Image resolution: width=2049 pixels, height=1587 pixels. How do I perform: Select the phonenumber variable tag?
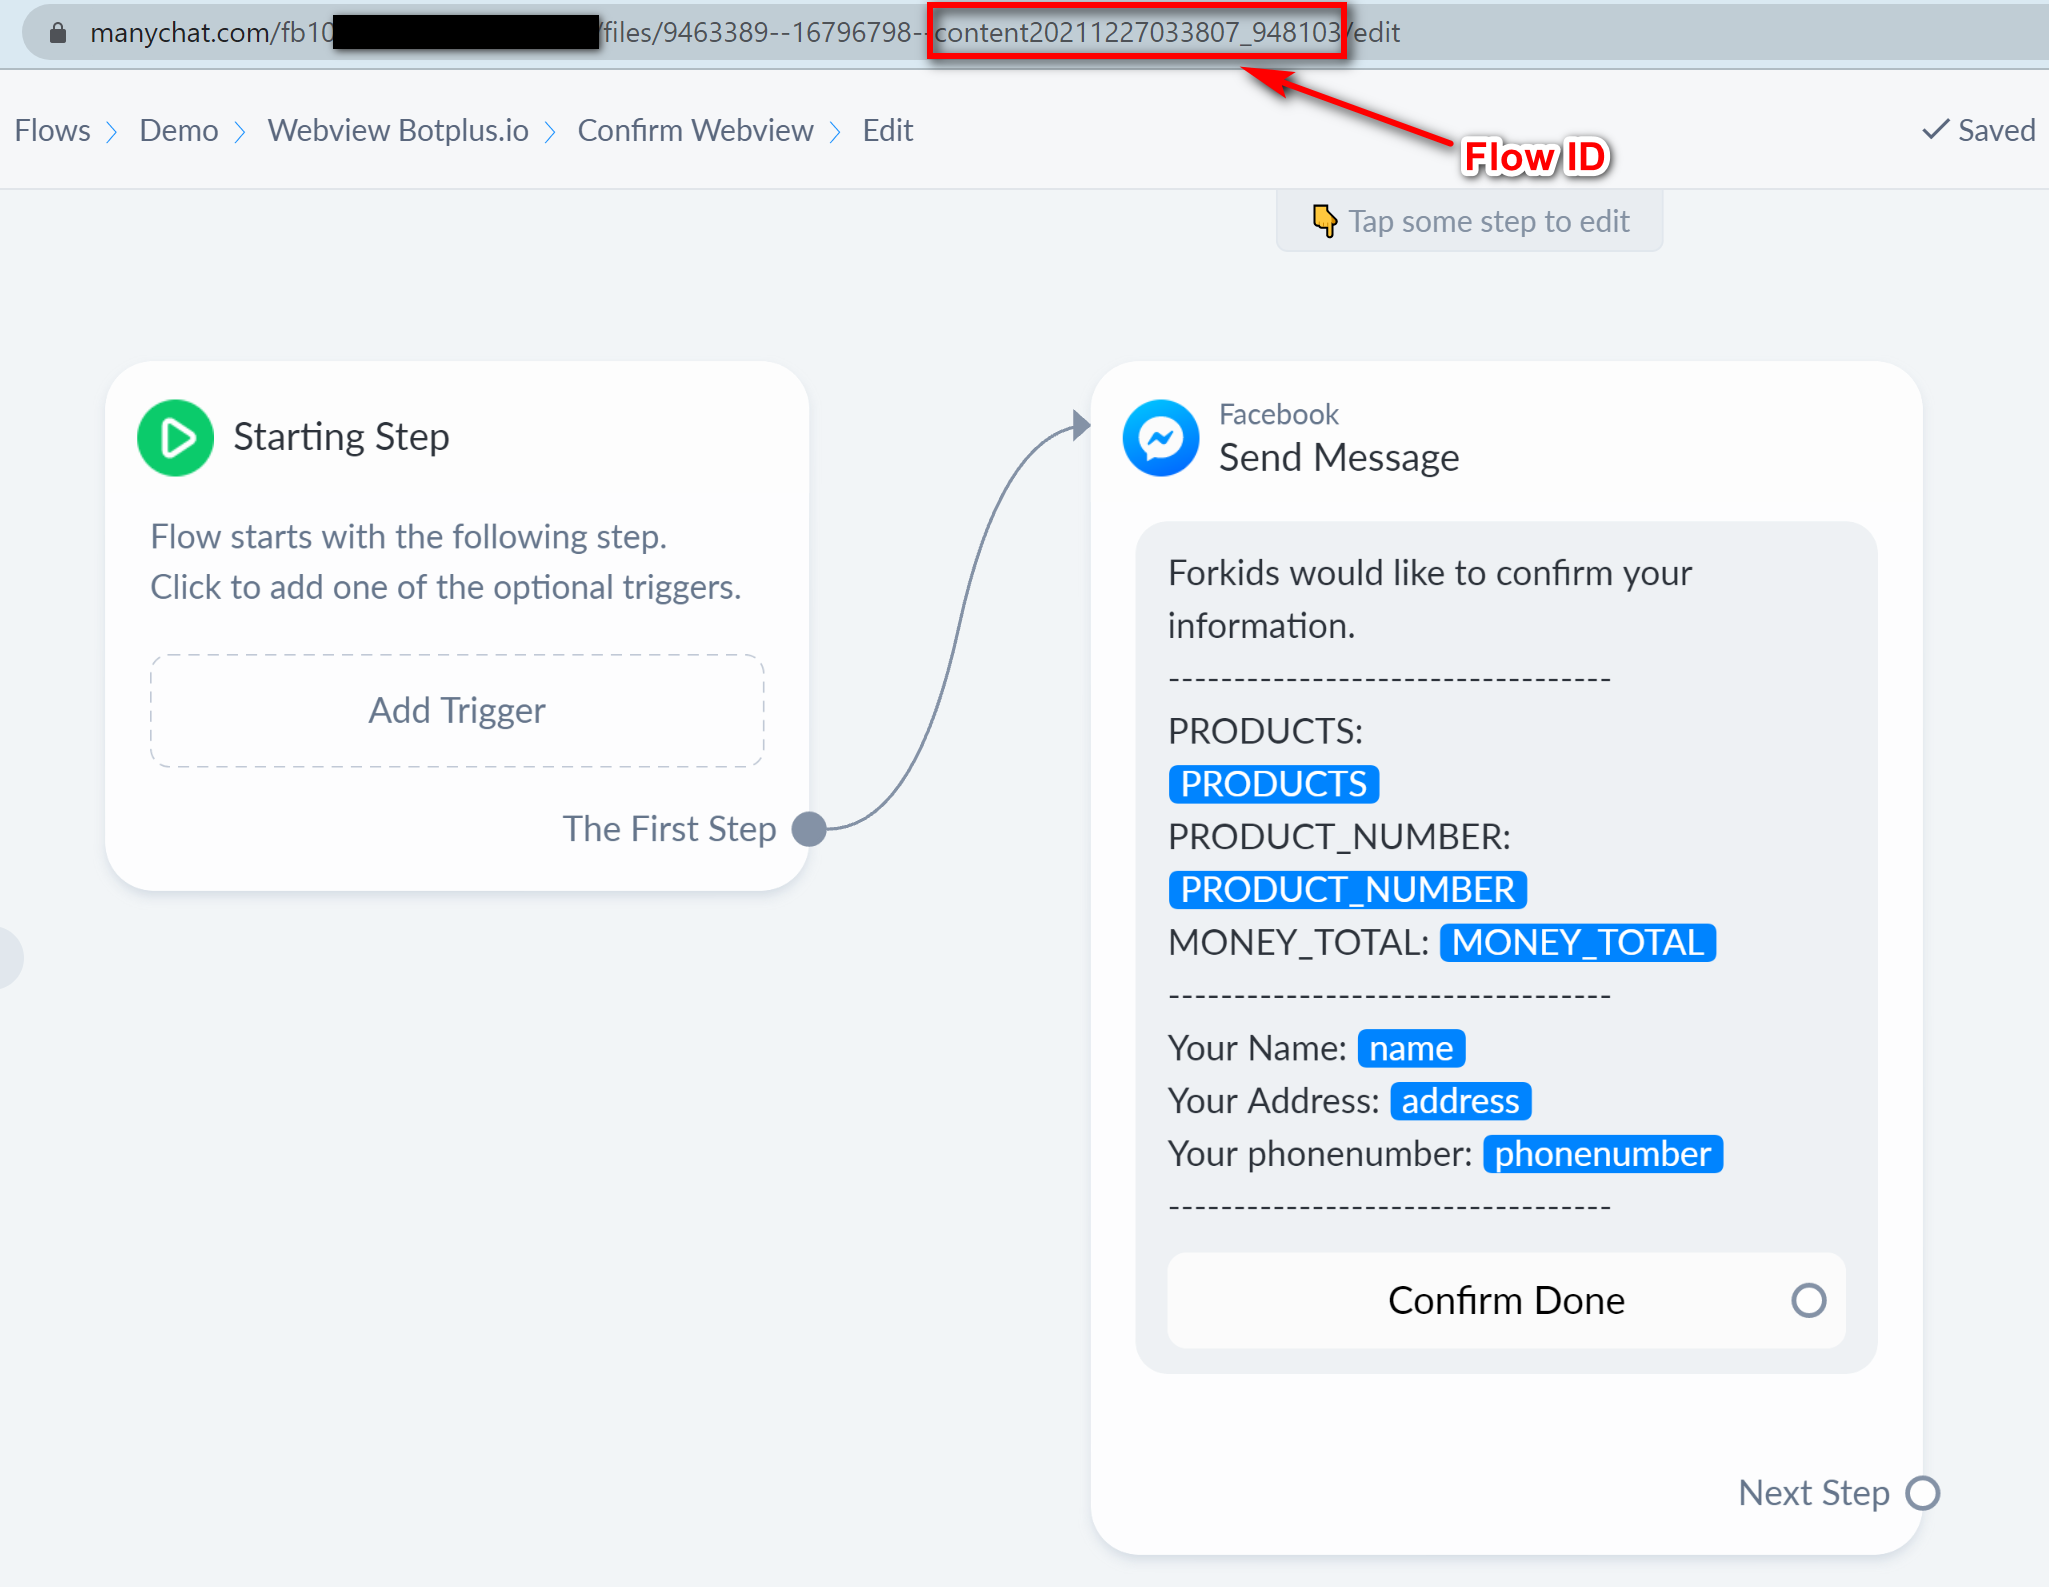coord(1602,1154)
